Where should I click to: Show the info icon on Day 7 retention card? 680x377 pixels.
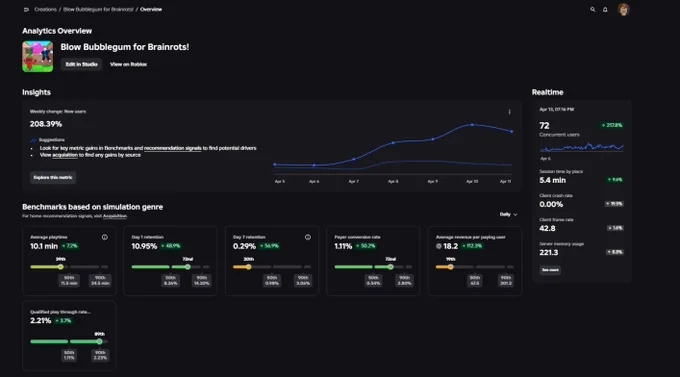point(307,237)
